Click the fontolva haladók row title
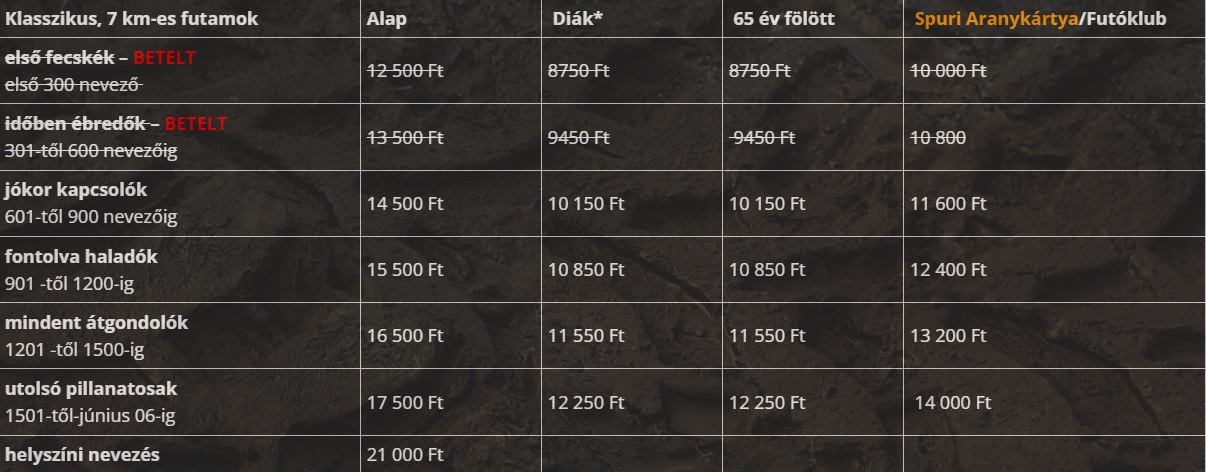Screen dimensions: 1206x472 81,257
